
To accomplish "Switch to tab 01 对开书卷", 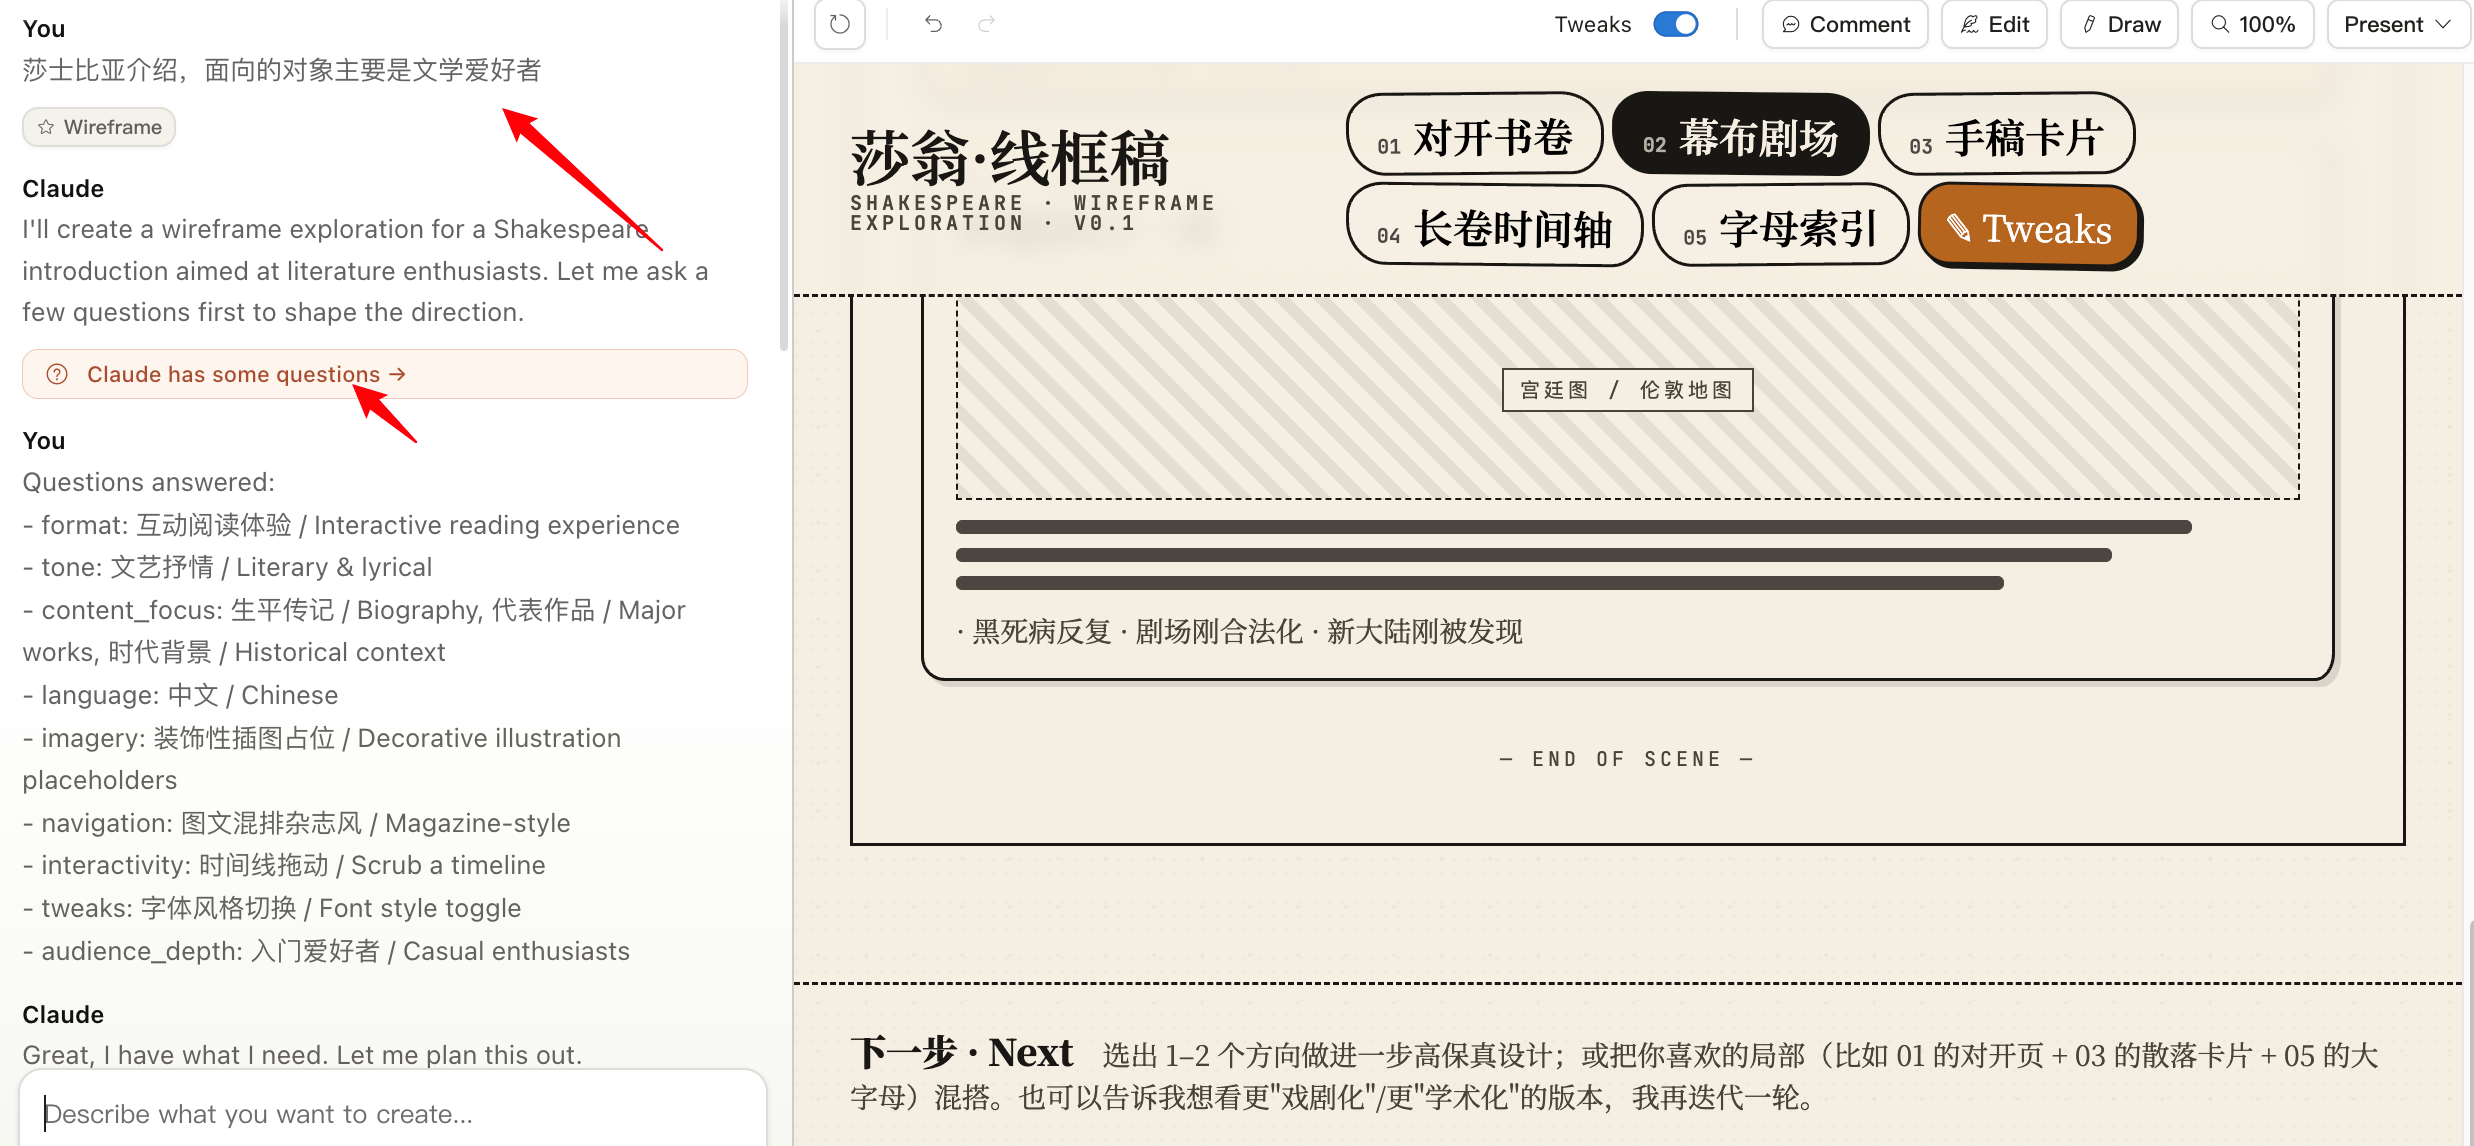I will click(x=1474, y=135).
